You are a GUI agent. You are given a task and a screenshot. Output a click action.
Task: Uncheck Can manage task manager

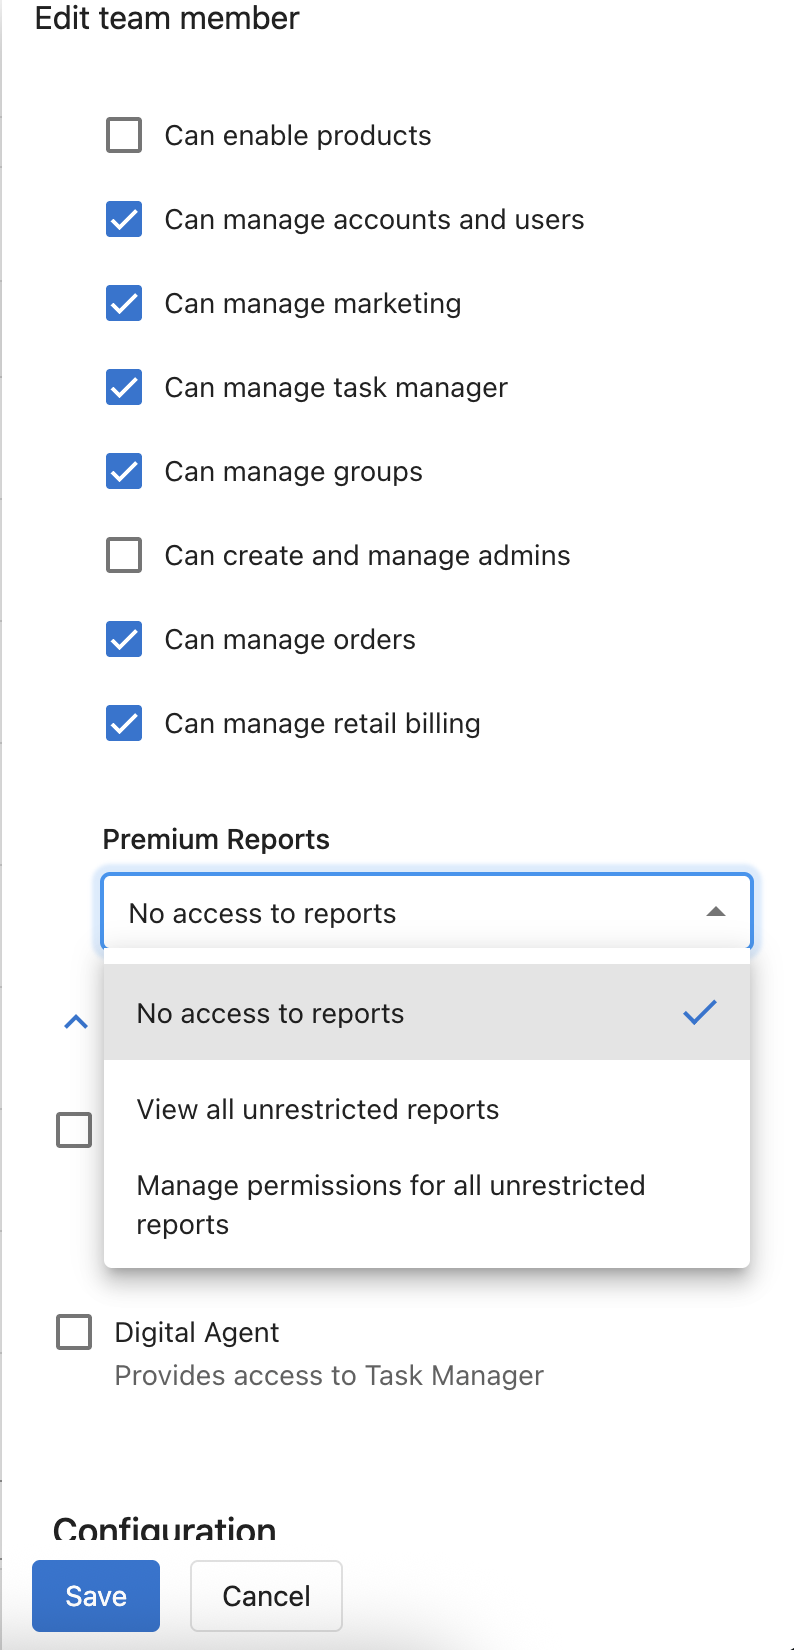124,387
